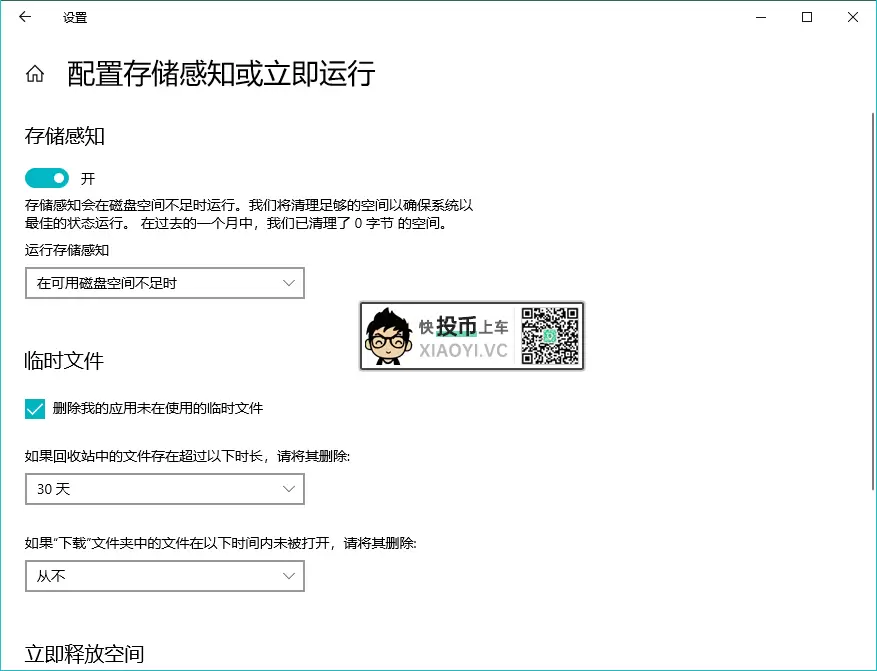Select the 临时文件 section heading
This screenshot has width=877, height=671.
[62, 360]
